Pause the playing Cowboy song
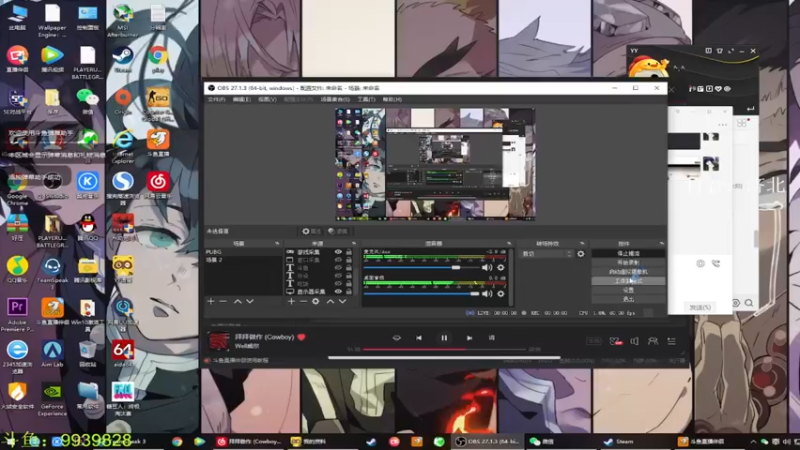Viewport: 800px width, 450px height. tap(444, 338)
